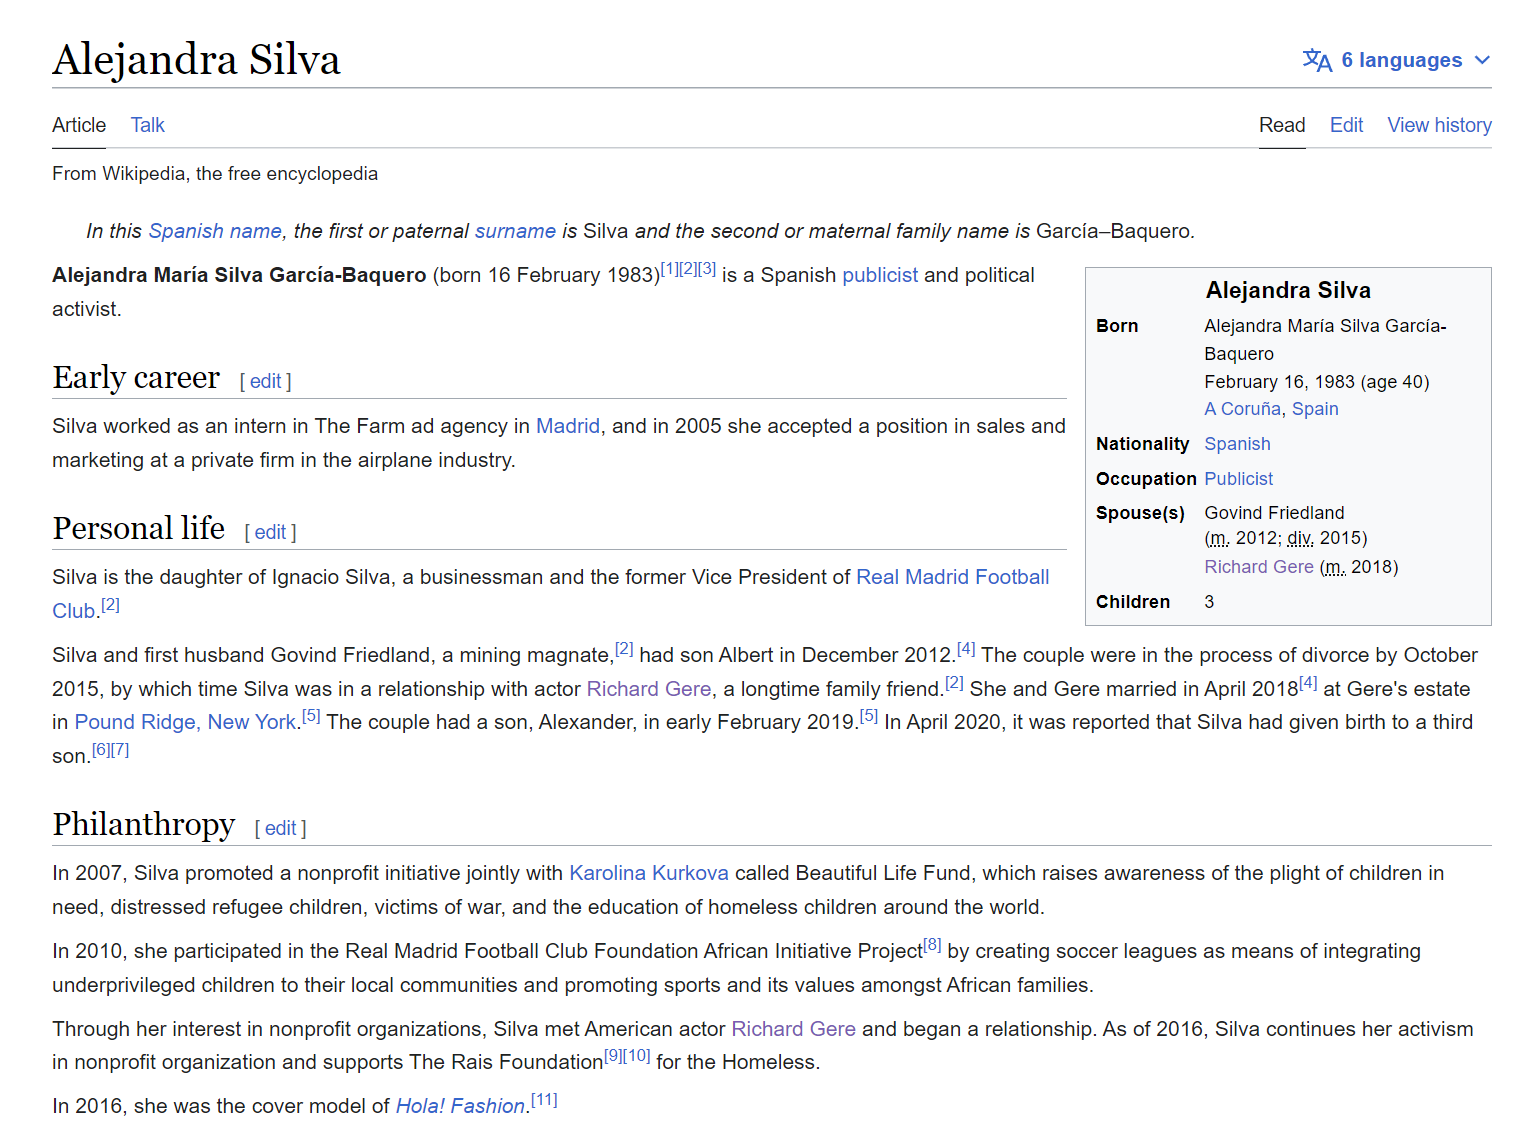The image size is (1525, 1134).
Task: Switch to the Article tab
Action: (x=79, y=125)
